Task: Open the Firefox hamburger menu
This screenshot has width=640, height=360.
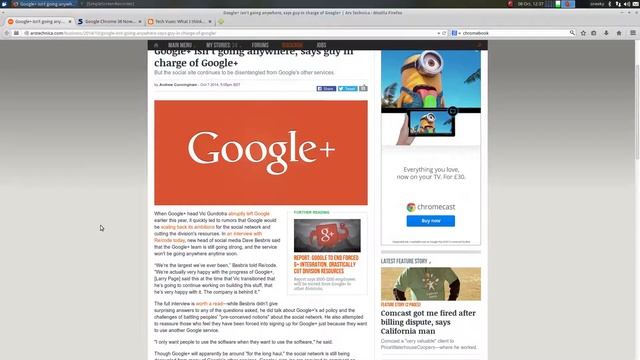Action: pyautogui.click(x=633, y=33)
